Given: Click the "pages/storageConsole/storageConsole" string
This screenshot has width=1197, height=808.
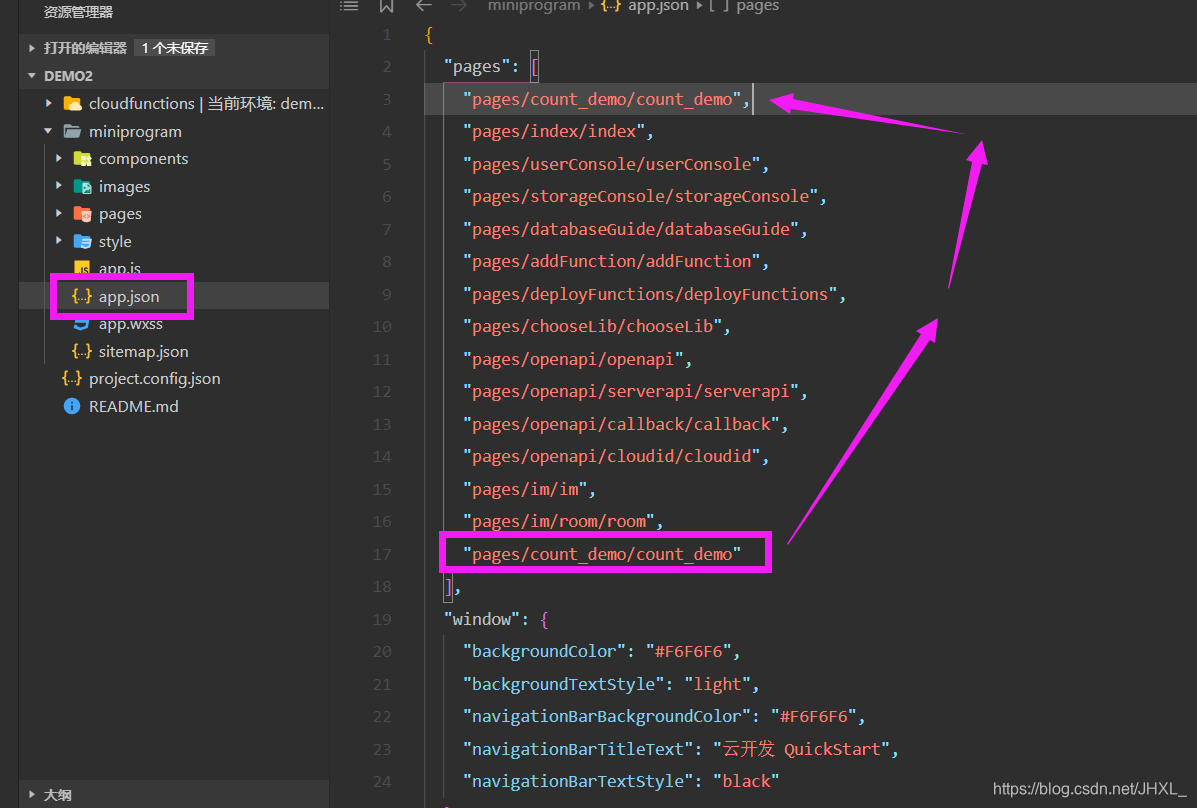Looking at the screenshot, I should pos(640,196).
